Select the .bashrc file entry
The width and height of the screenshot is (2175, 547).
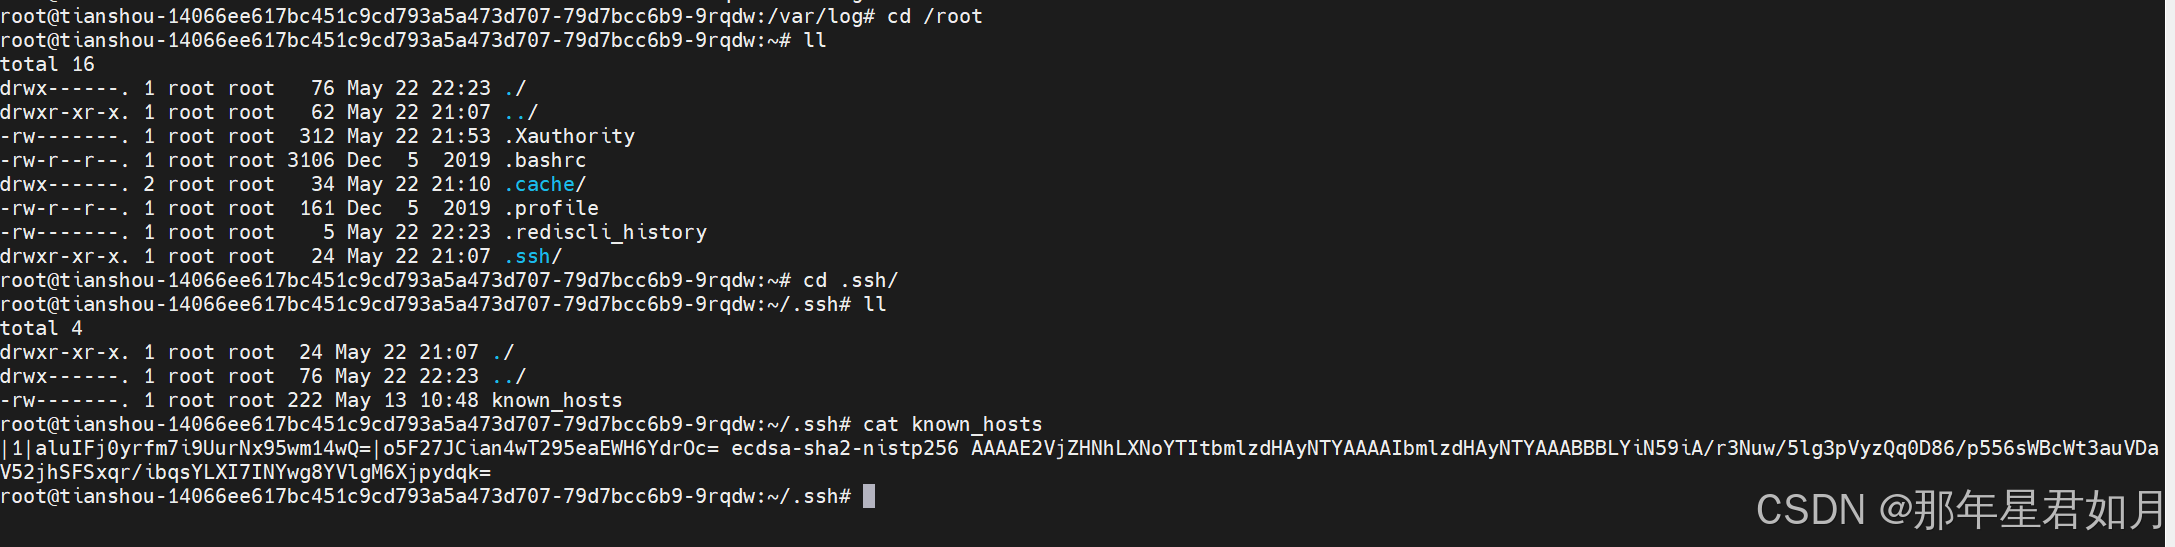[546, 160]
